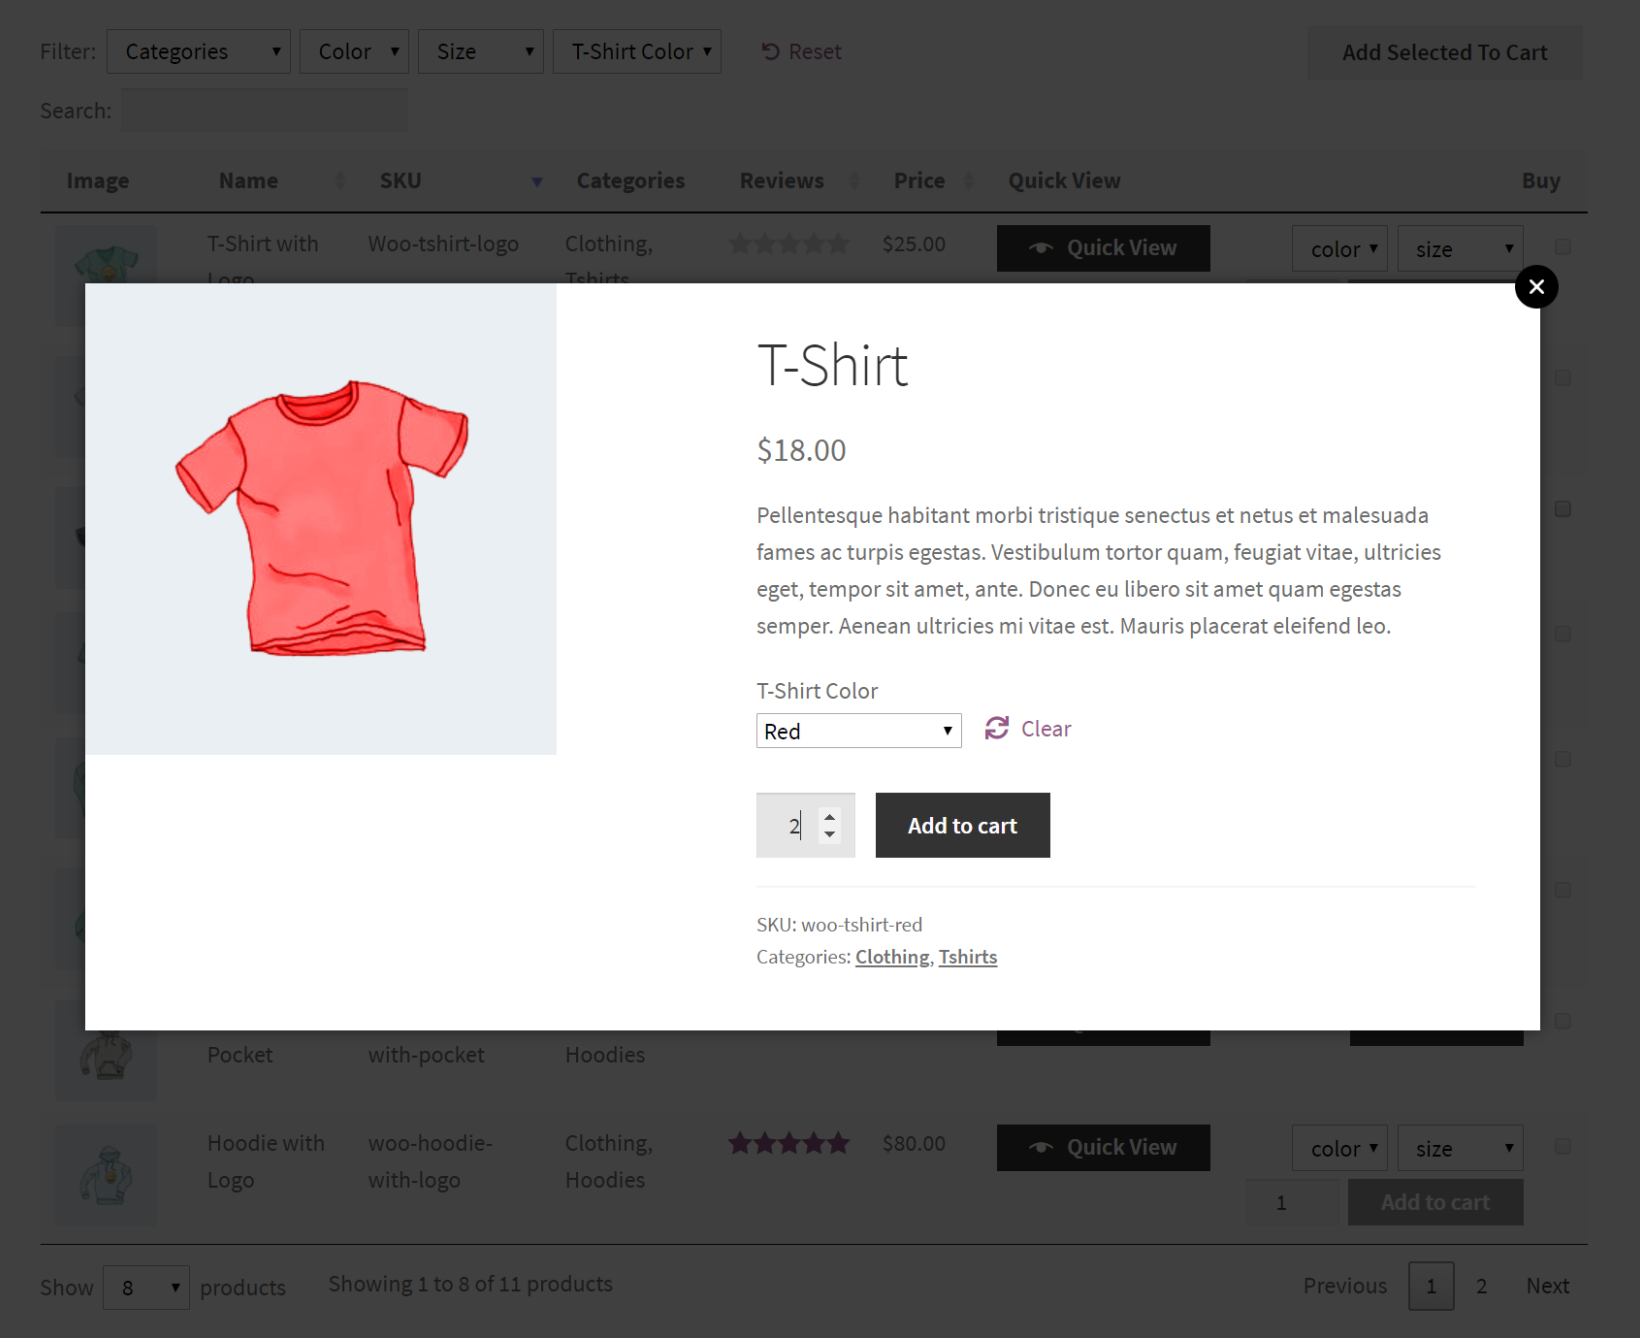This screenshot has width=1640, height=1338.
Task: Go to page 2 of products
Action: [1481, 1286]
